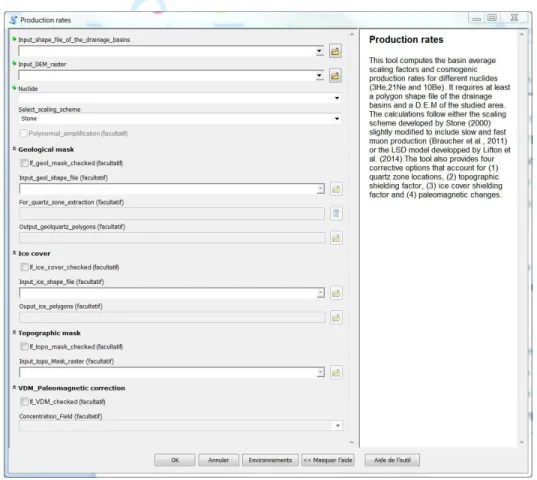This screenshot has height=480, width=537.
Task: Click the Annuler button
Action: click(x=218, y=460)
